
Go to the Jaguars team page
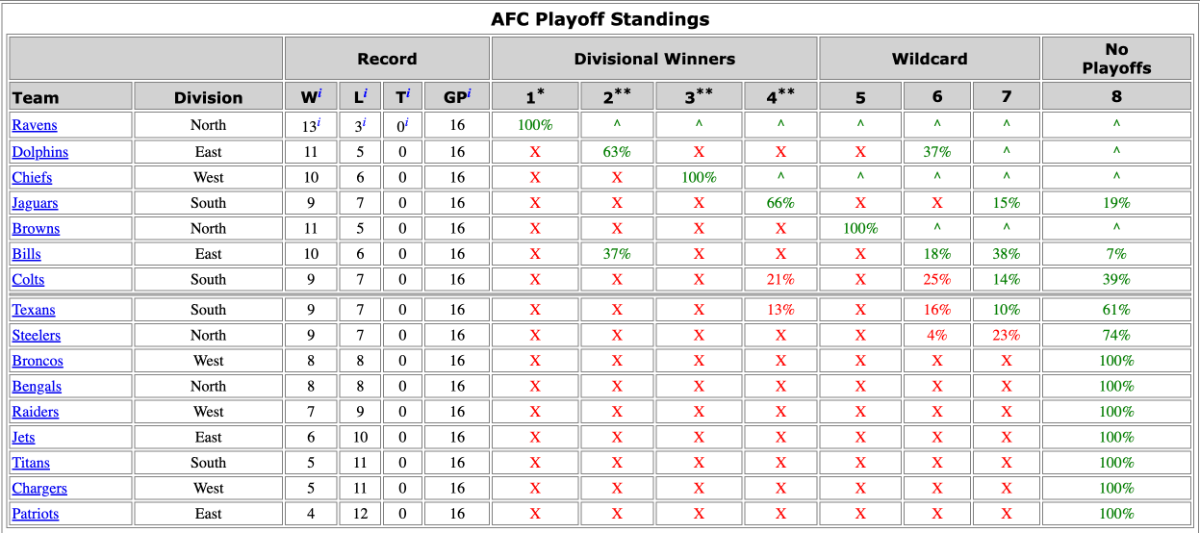click(35, 203)
